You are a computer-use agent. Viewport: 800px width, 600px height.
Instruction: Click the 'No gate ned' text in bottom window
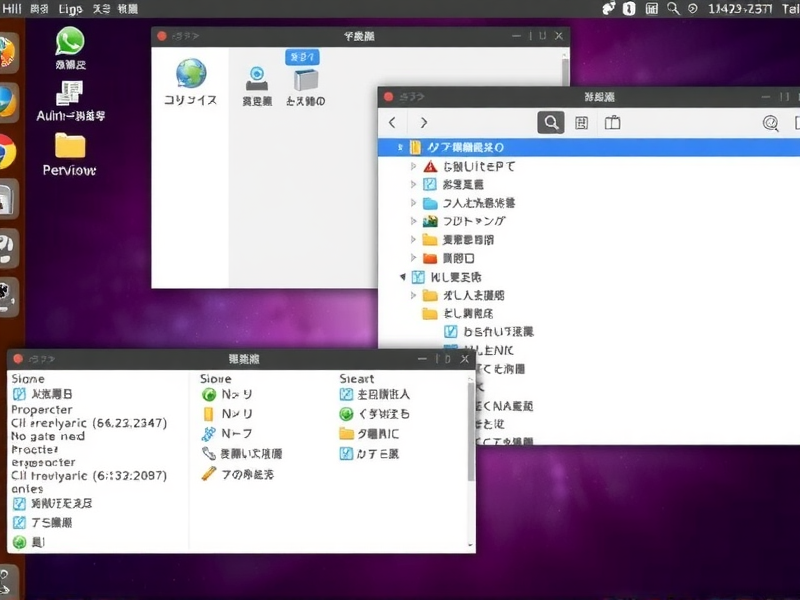[48, 436]
